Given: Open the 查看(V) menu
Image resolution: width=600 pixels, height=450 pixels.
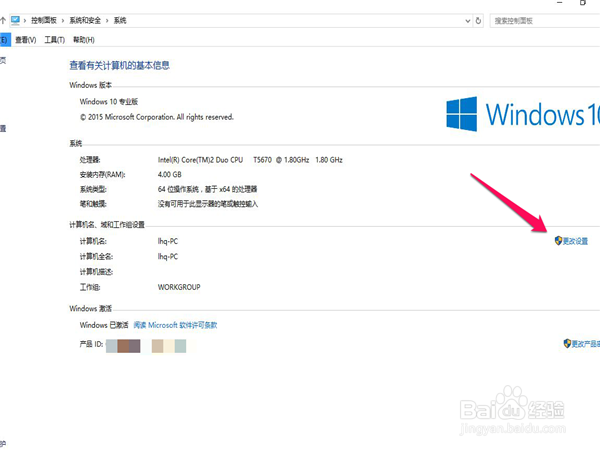Looking at the screenshot, I should [26, 40].
